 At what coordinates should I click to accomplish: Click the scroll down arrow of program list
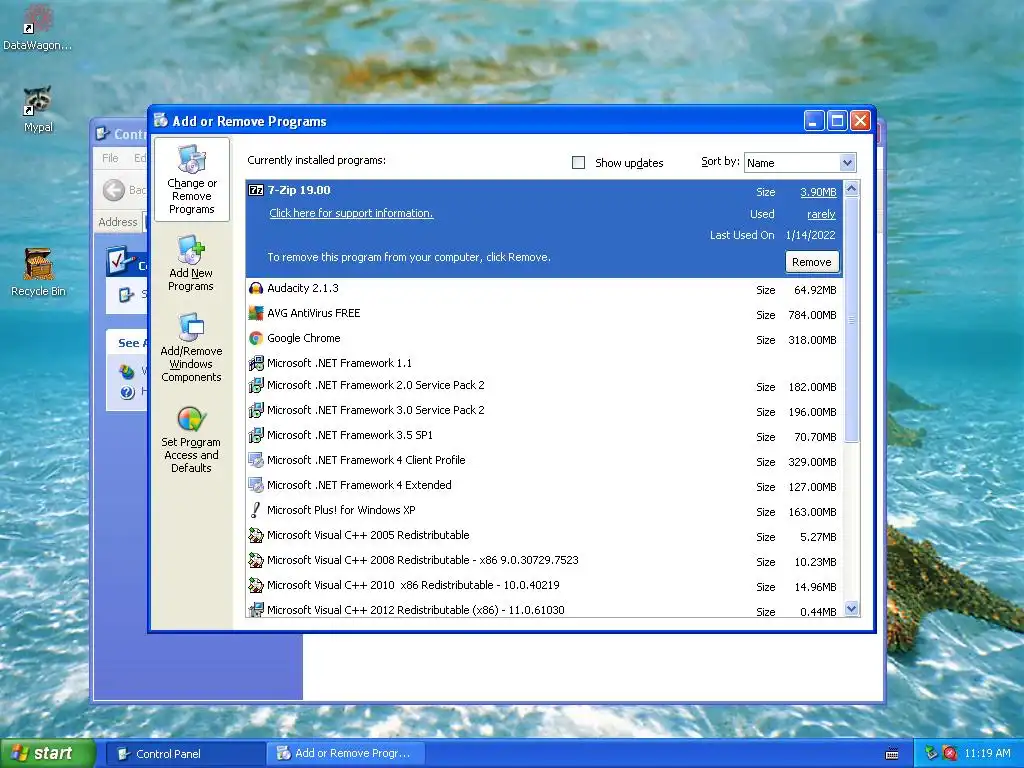852,609
